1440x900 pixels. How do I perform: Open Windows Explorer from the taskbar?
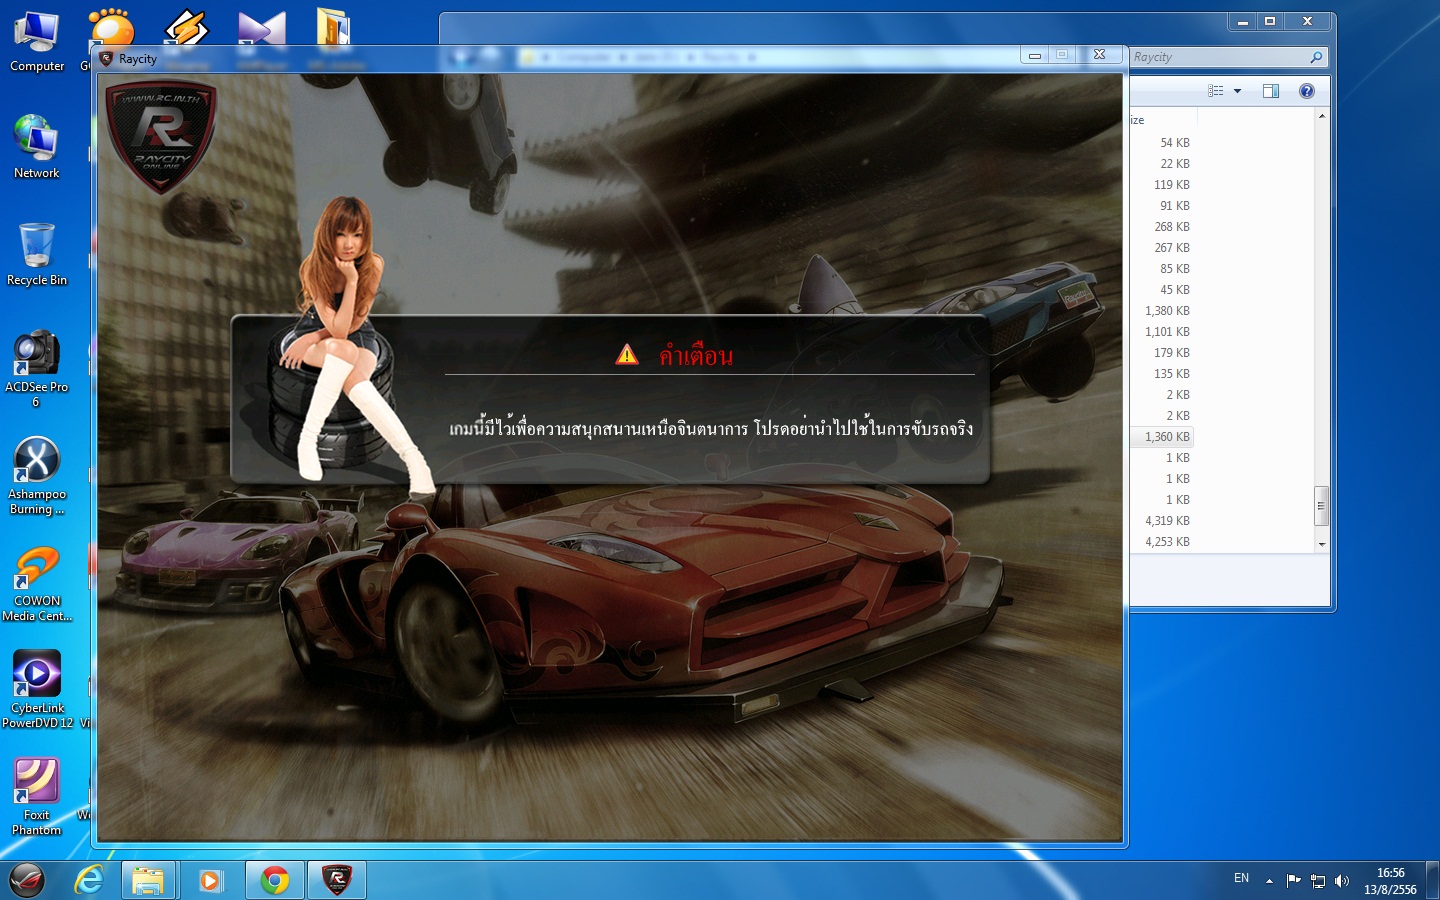tap(148, 880)
